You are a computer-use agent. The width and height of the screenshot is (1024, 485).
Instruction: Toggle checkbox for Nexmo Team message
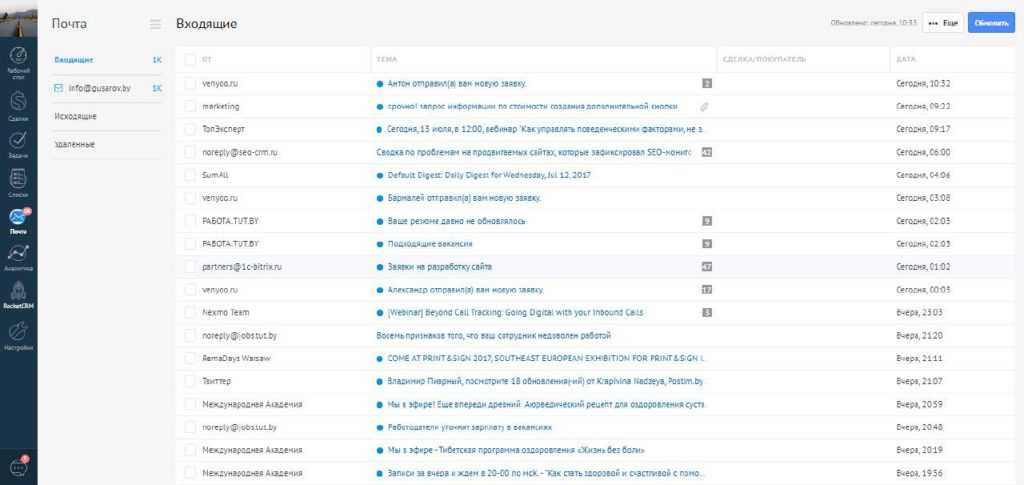coord(190,313)
